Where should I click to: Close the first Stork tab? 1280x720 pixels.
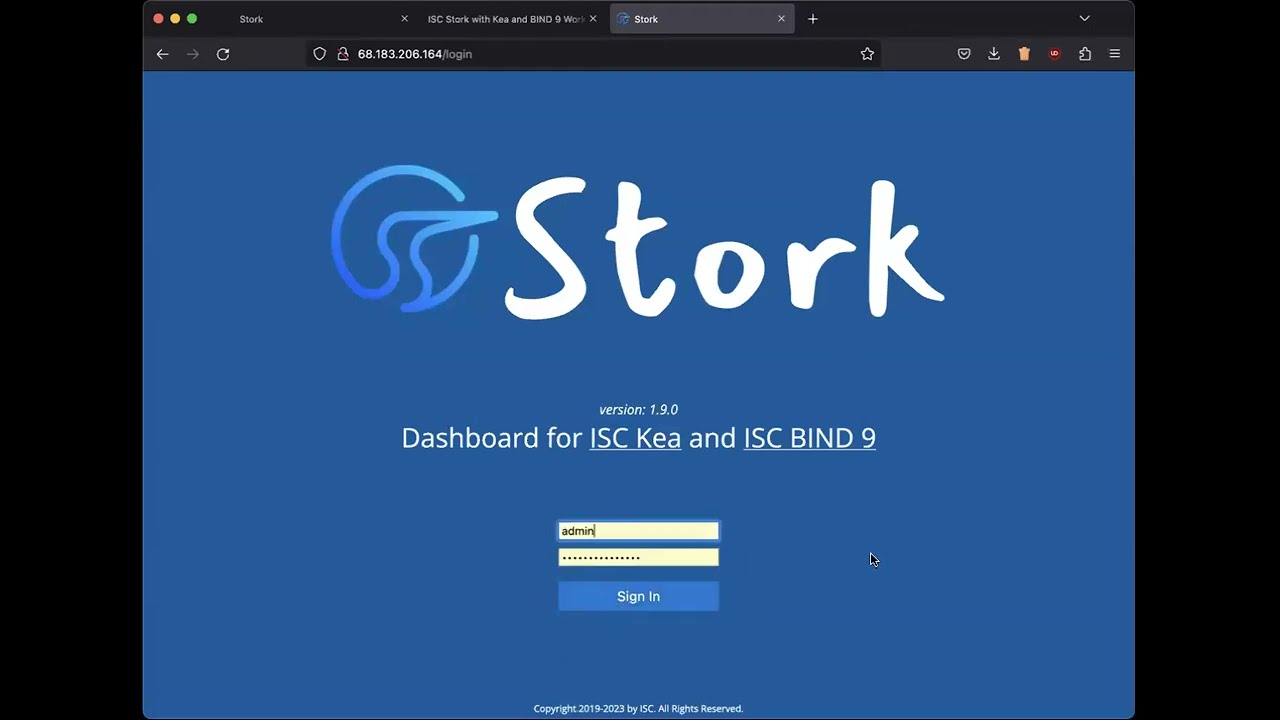(404, 19)
